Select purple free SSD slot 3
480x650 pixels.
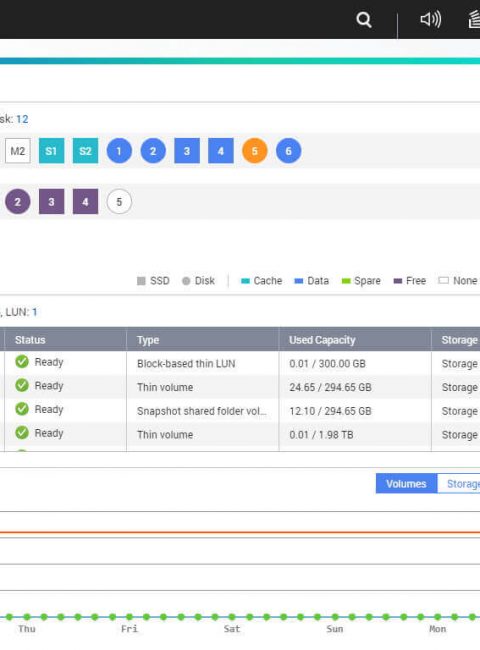[51, 202]
